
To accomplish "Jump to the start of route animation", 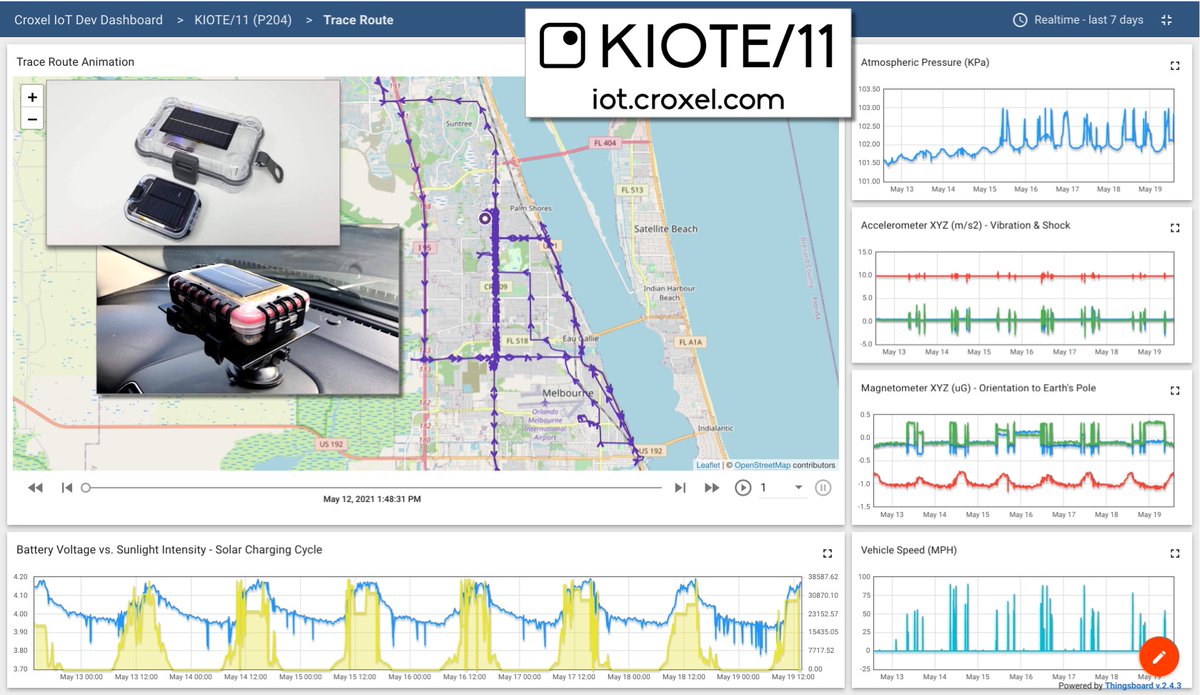I will 67,488.
